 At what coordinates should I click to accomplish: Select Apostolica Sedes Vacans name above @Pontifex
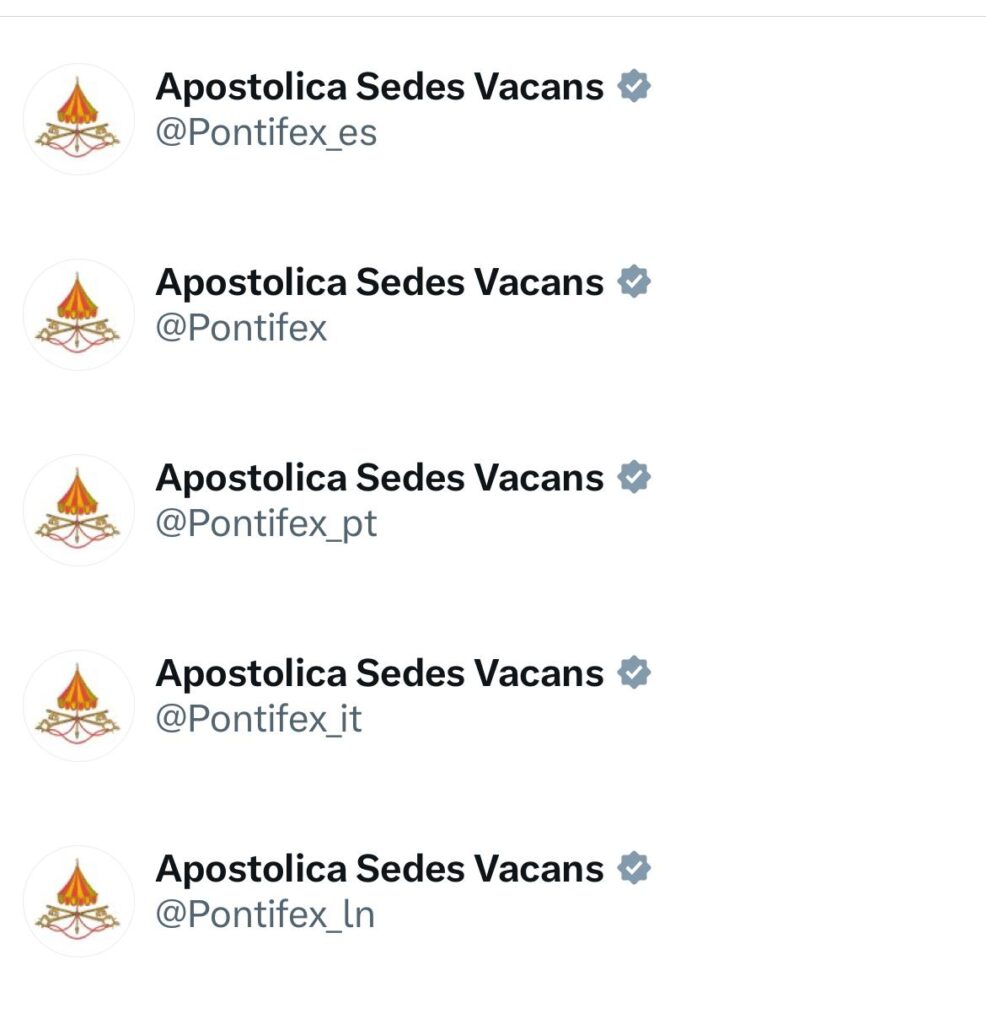380,283
